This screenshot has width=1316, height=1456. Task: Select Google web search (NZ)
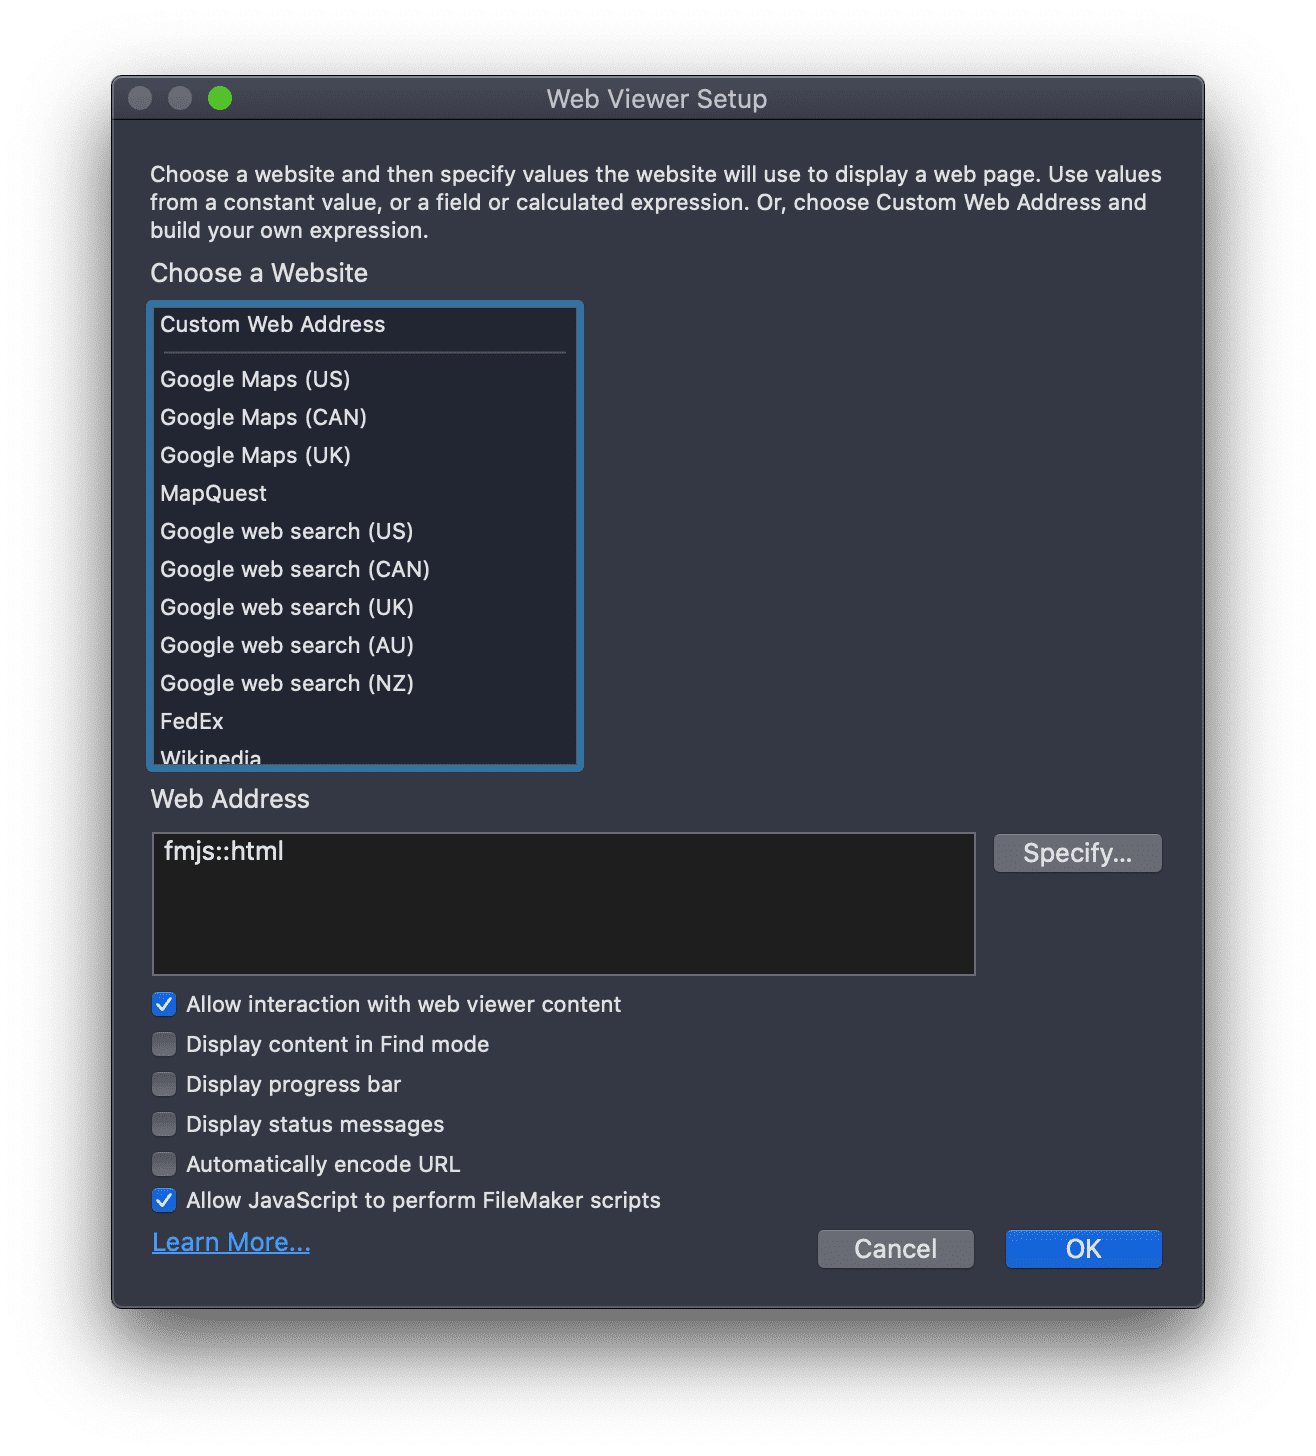(x=364, y=683)
